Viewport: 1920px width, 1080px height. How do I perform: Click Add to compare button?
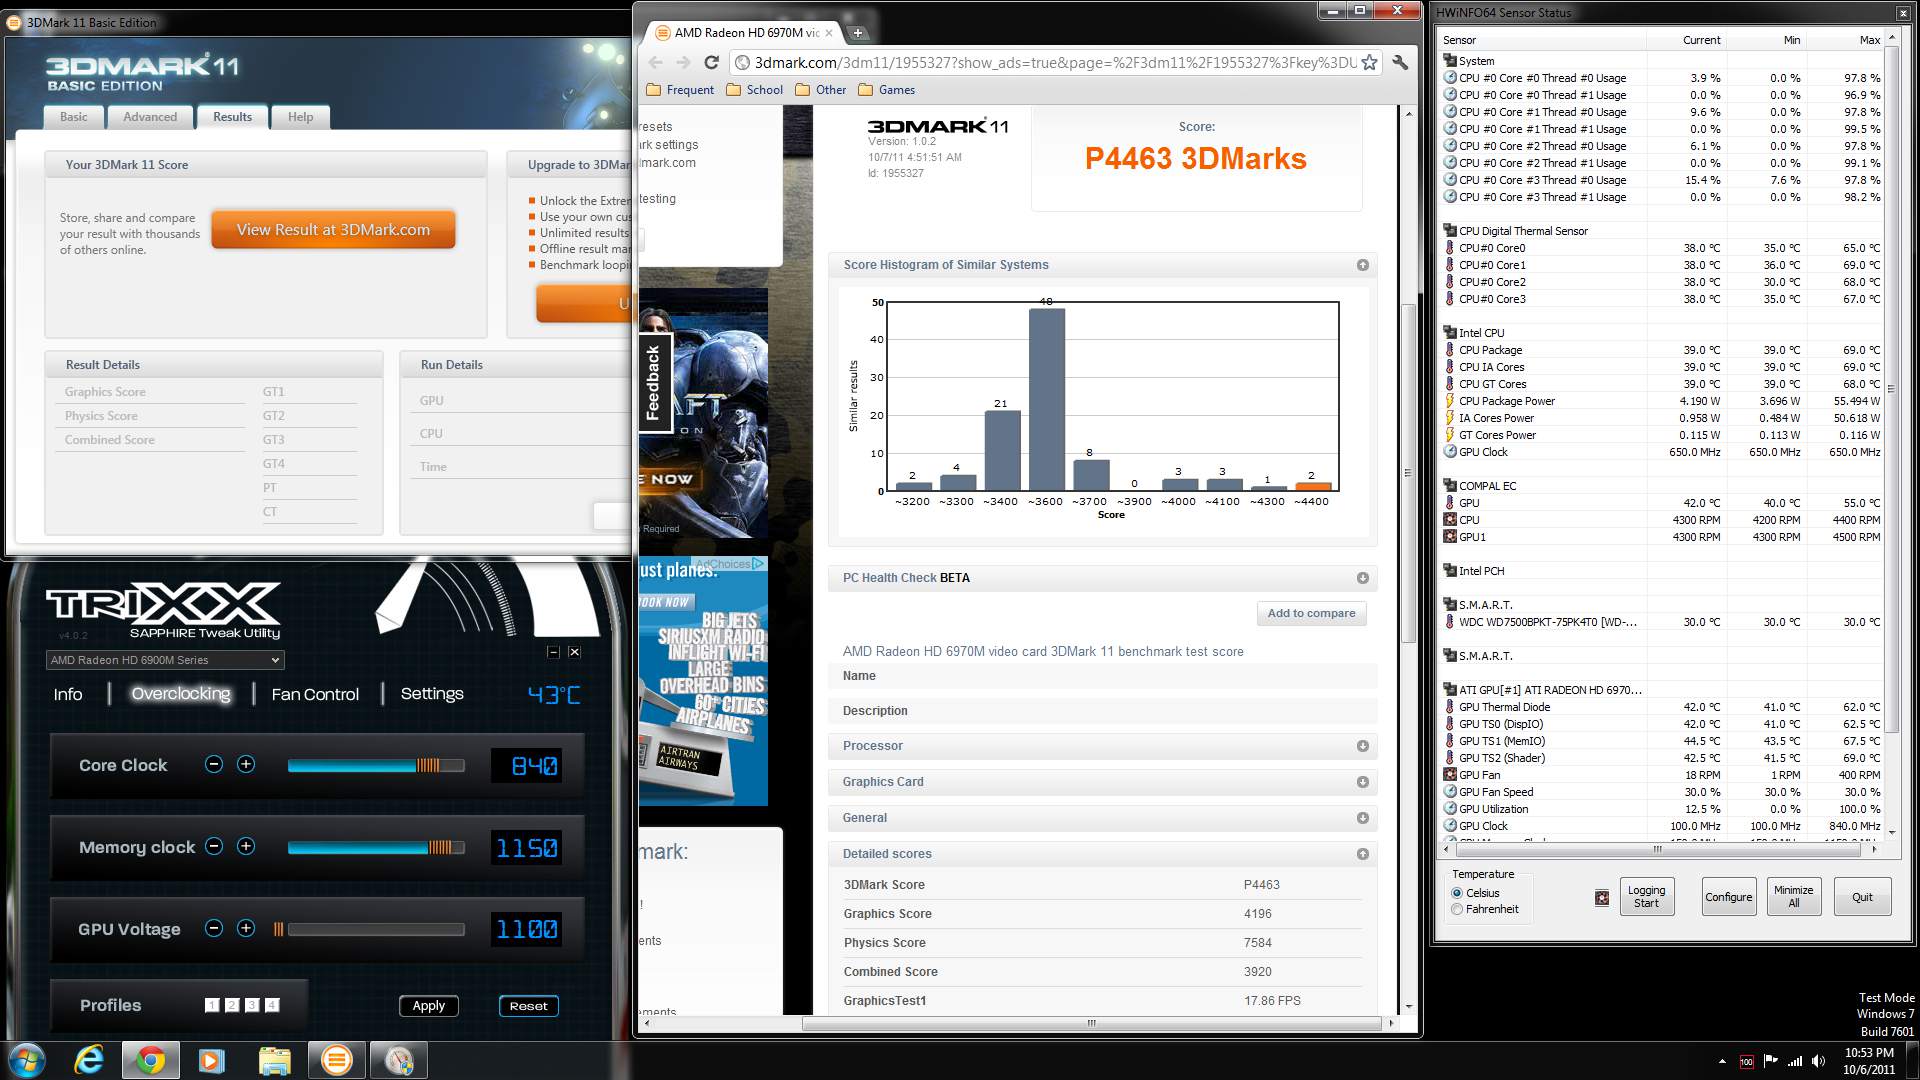pyautogui.click(x=1311, y=613)
